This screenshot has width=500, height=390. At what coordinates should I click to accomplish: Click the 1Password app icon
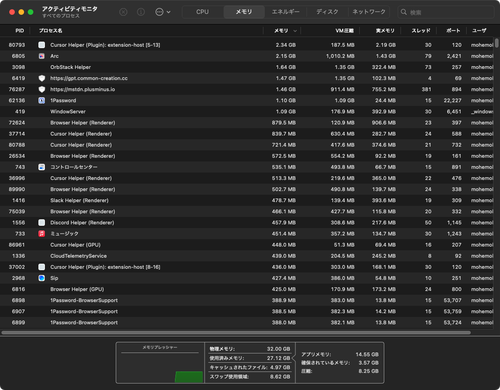point(42,100)
